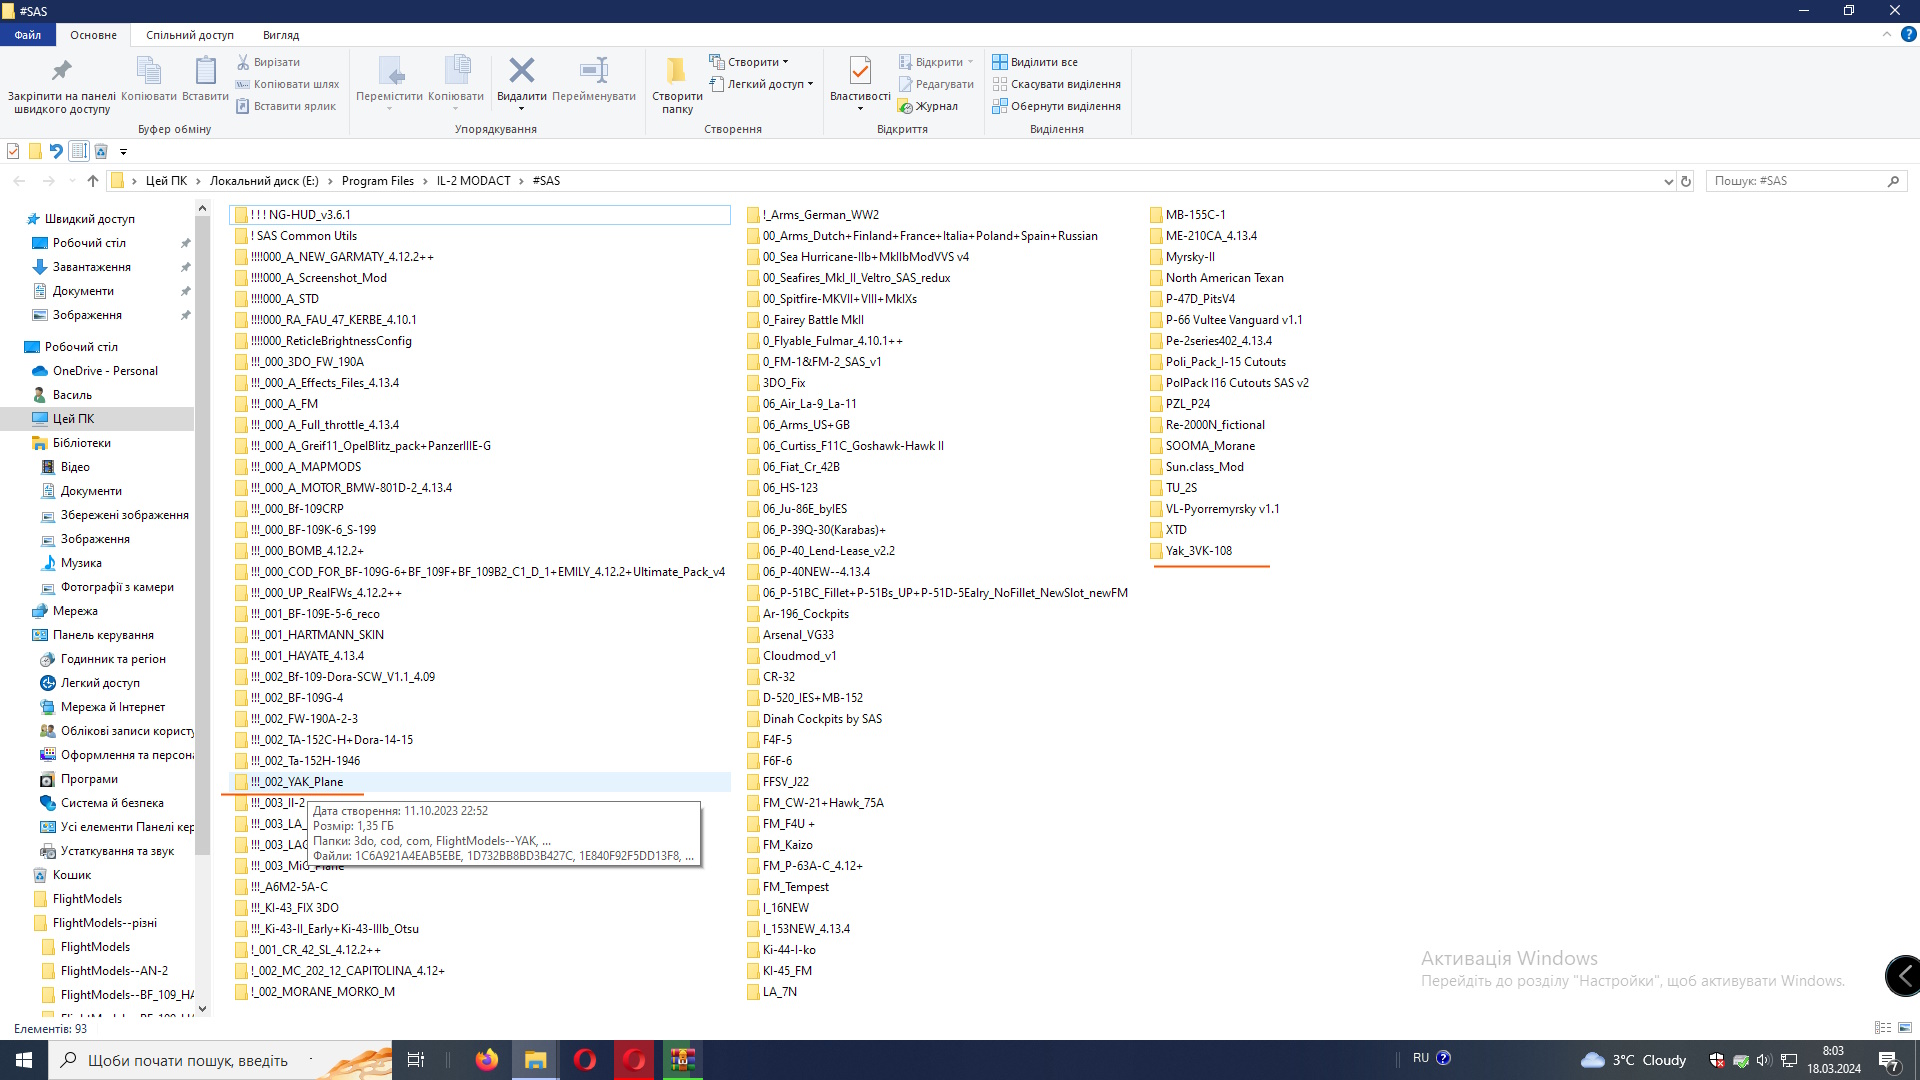This screenshot has width=1920, height=1080.
Task: Click IL-2 MODACT in breadcrumb path
Action: tap(473, 181)
